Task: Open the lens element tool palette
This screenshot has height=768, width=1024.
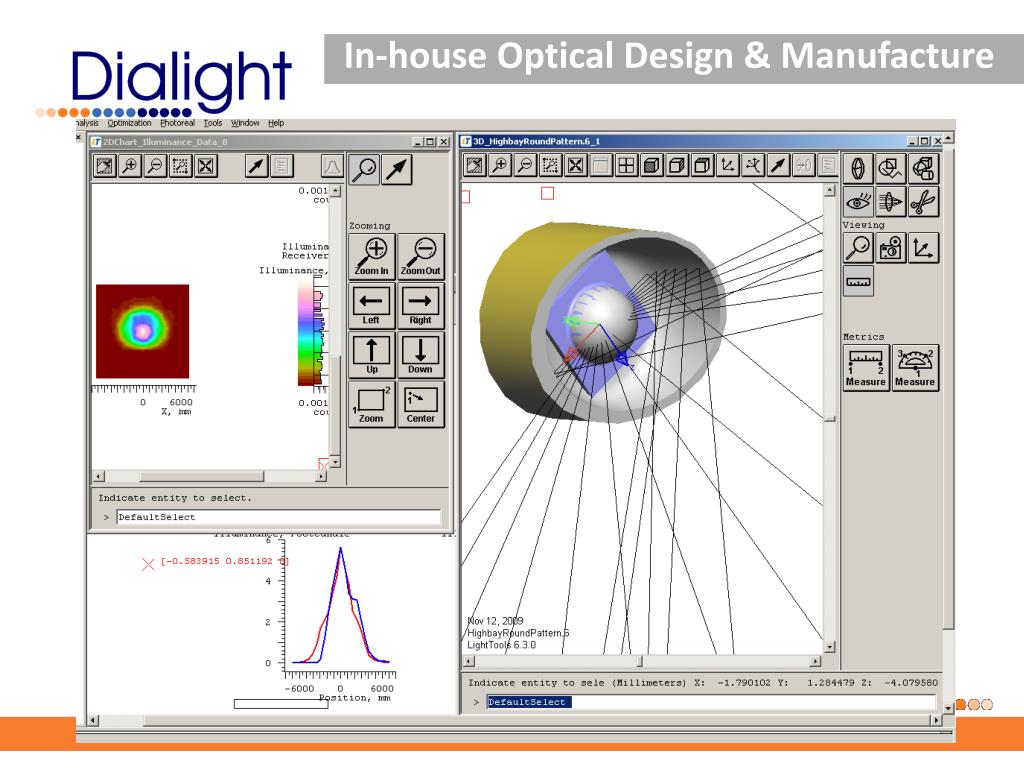Action: pyautogui.click(x=858, y=169)
